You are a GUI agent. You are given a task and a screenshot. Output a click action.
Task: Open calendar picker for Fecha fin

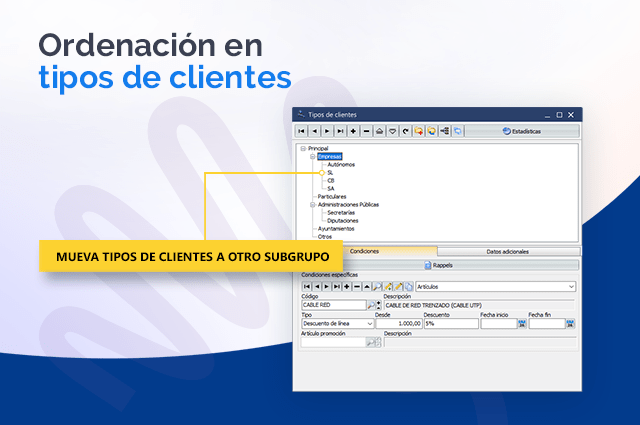(x=571, y=324)
